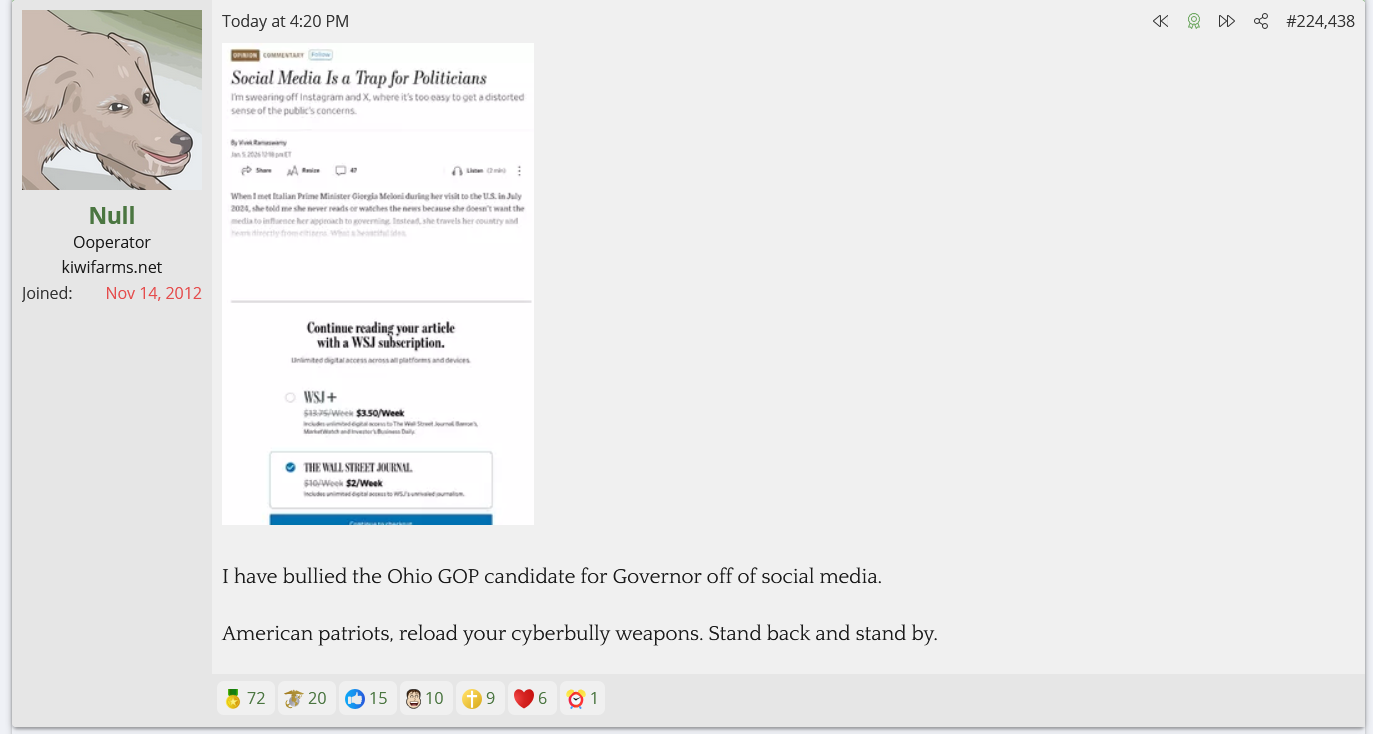The height and width of the screenshot is (734, 1373).
Task: Skip to next post with double-right arrow
Action: (x=1226, y=21)
